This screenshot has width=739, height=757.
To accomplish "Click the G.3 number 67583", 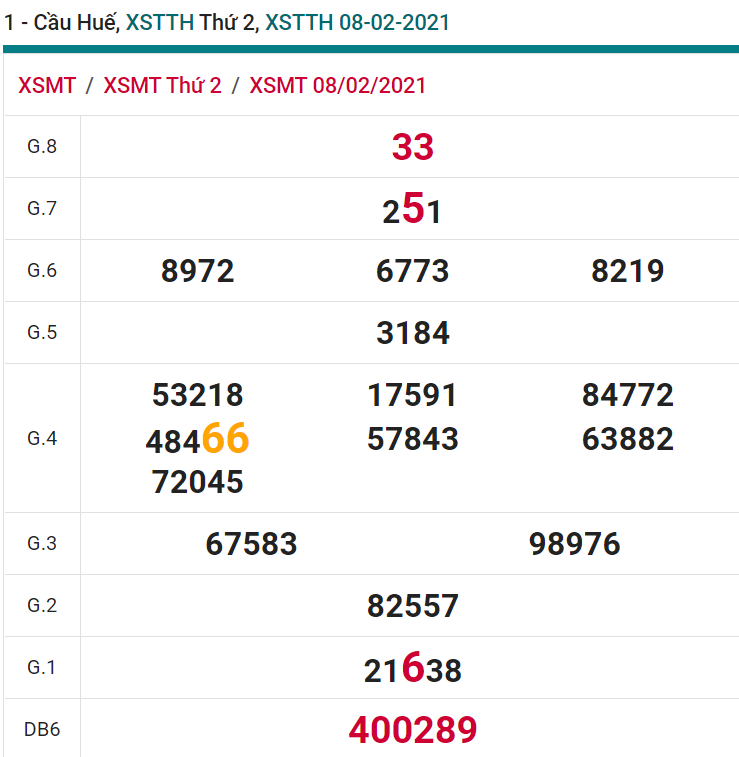I will 251,544.
